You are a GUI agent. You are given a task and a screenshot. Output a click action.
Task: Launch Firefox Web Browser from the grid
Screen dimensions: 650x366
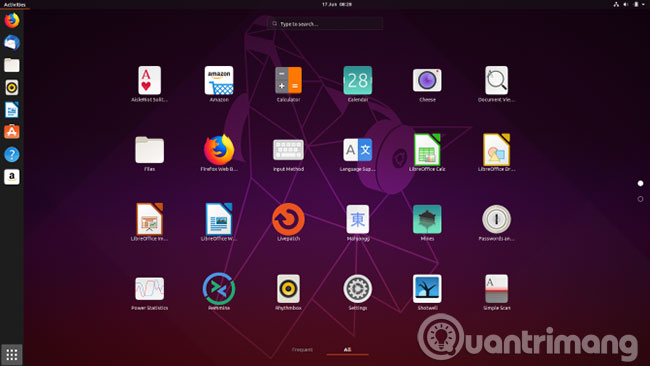pyautogui.click(x=219, y=150)
